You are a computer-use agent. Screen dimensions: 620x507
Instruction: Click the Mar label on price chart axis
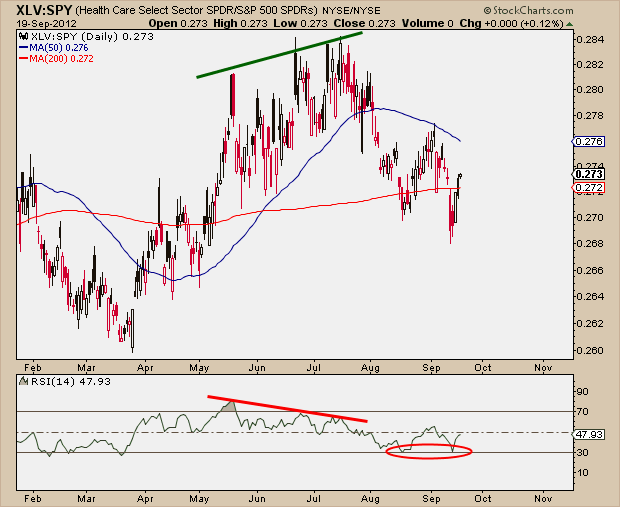click(x=86, y=368)
